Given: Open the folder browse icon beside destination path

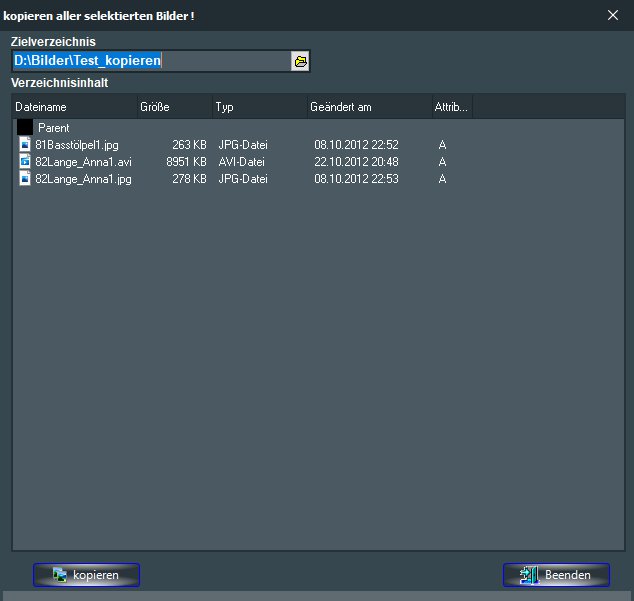Looking at the screenshot, I should point(300,61).
